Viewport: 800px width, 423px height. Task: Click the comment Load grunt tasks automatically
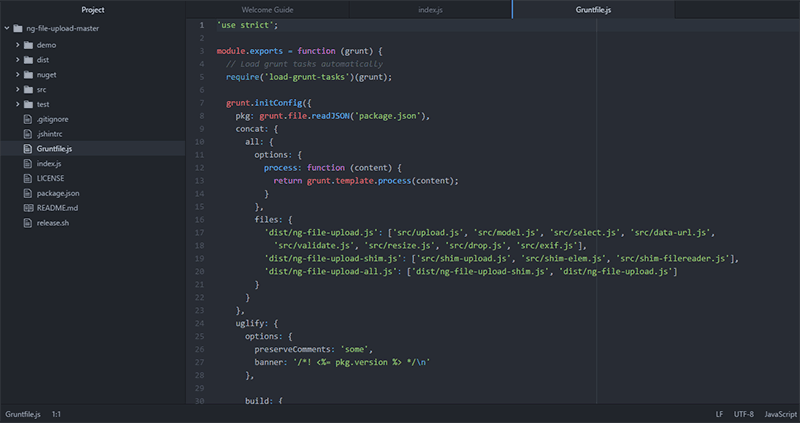coord(304,64)
